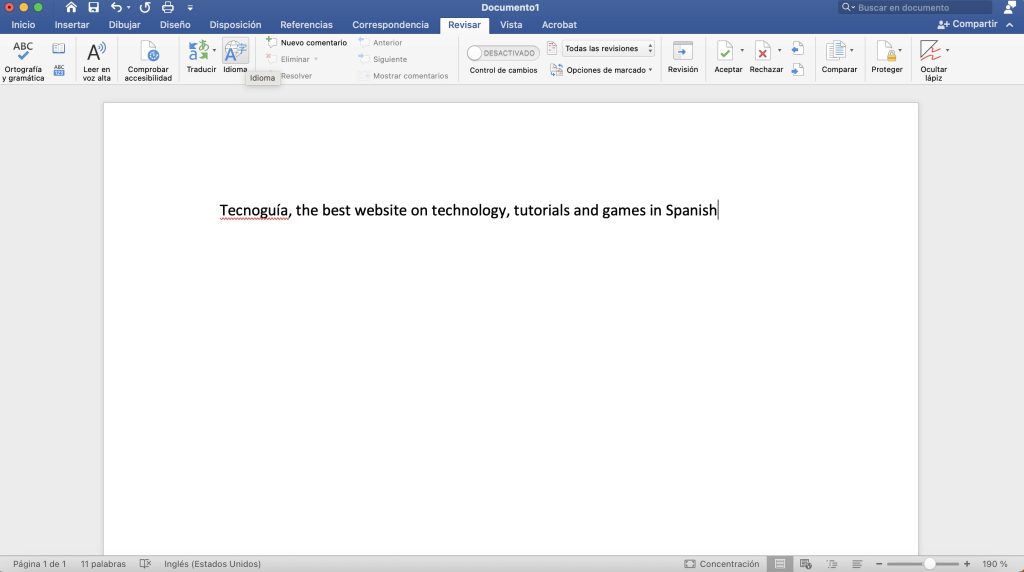Image resolution: width=1024 pixels, height=572 pixels.
Task: Open the Revisión pane
Action: [682, 57]
